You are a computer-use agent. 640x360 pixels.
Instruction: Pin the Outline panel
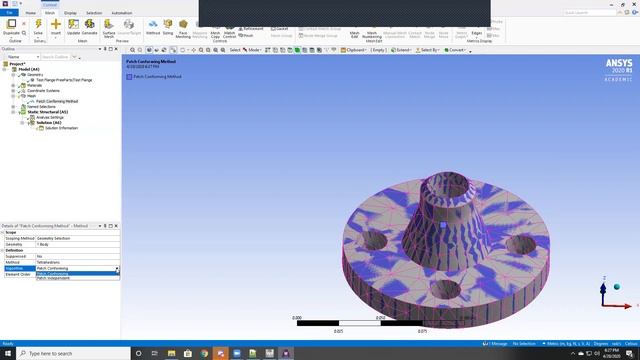click(105, 49)
